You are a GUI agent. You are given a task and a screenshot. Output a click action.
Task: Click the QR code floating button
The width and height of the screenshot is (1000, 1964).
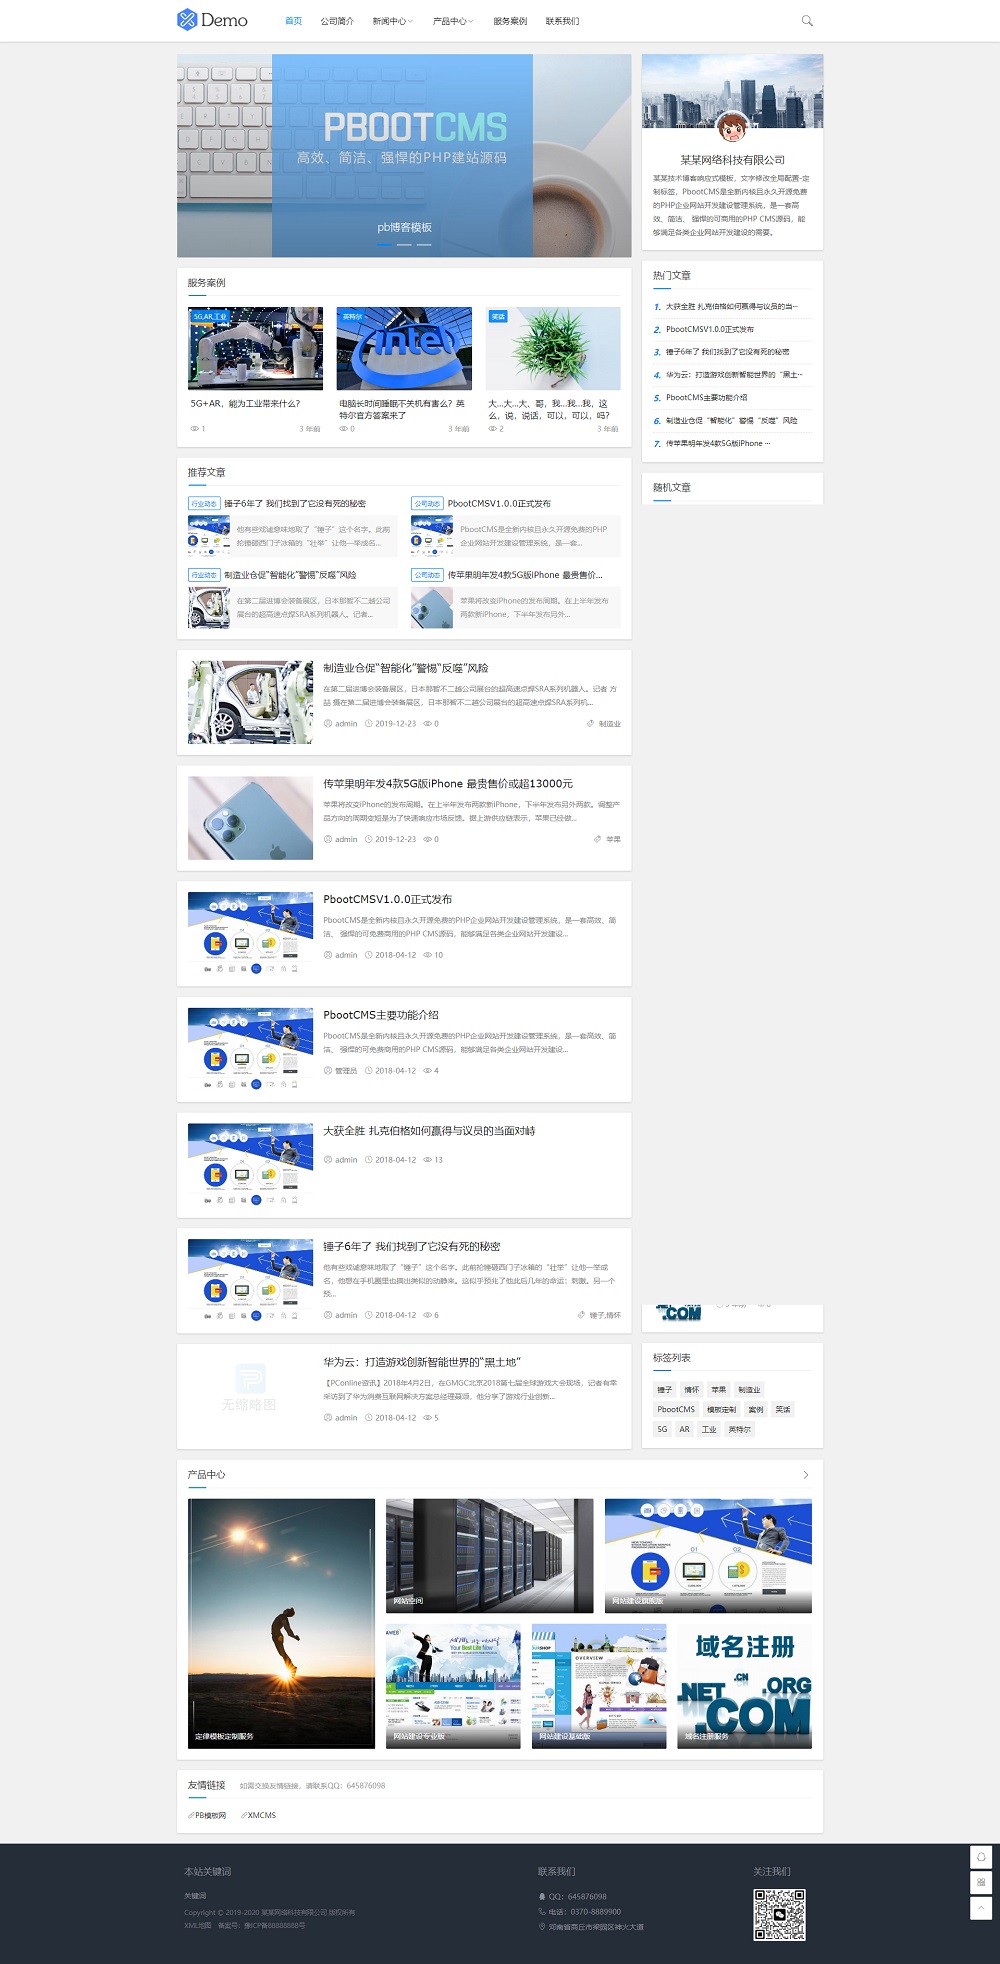981,1882
